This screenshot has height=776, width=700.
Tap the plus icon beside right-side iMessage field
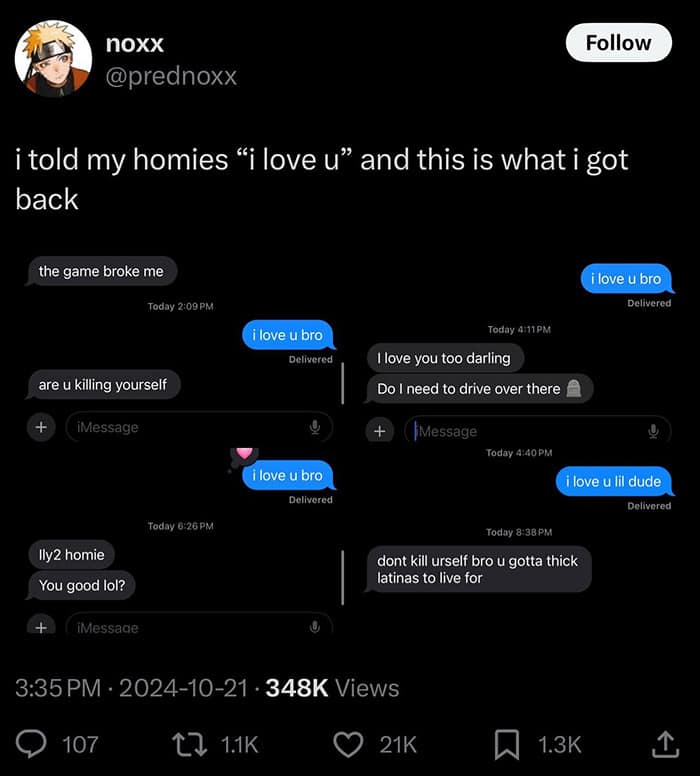[380, 431]
